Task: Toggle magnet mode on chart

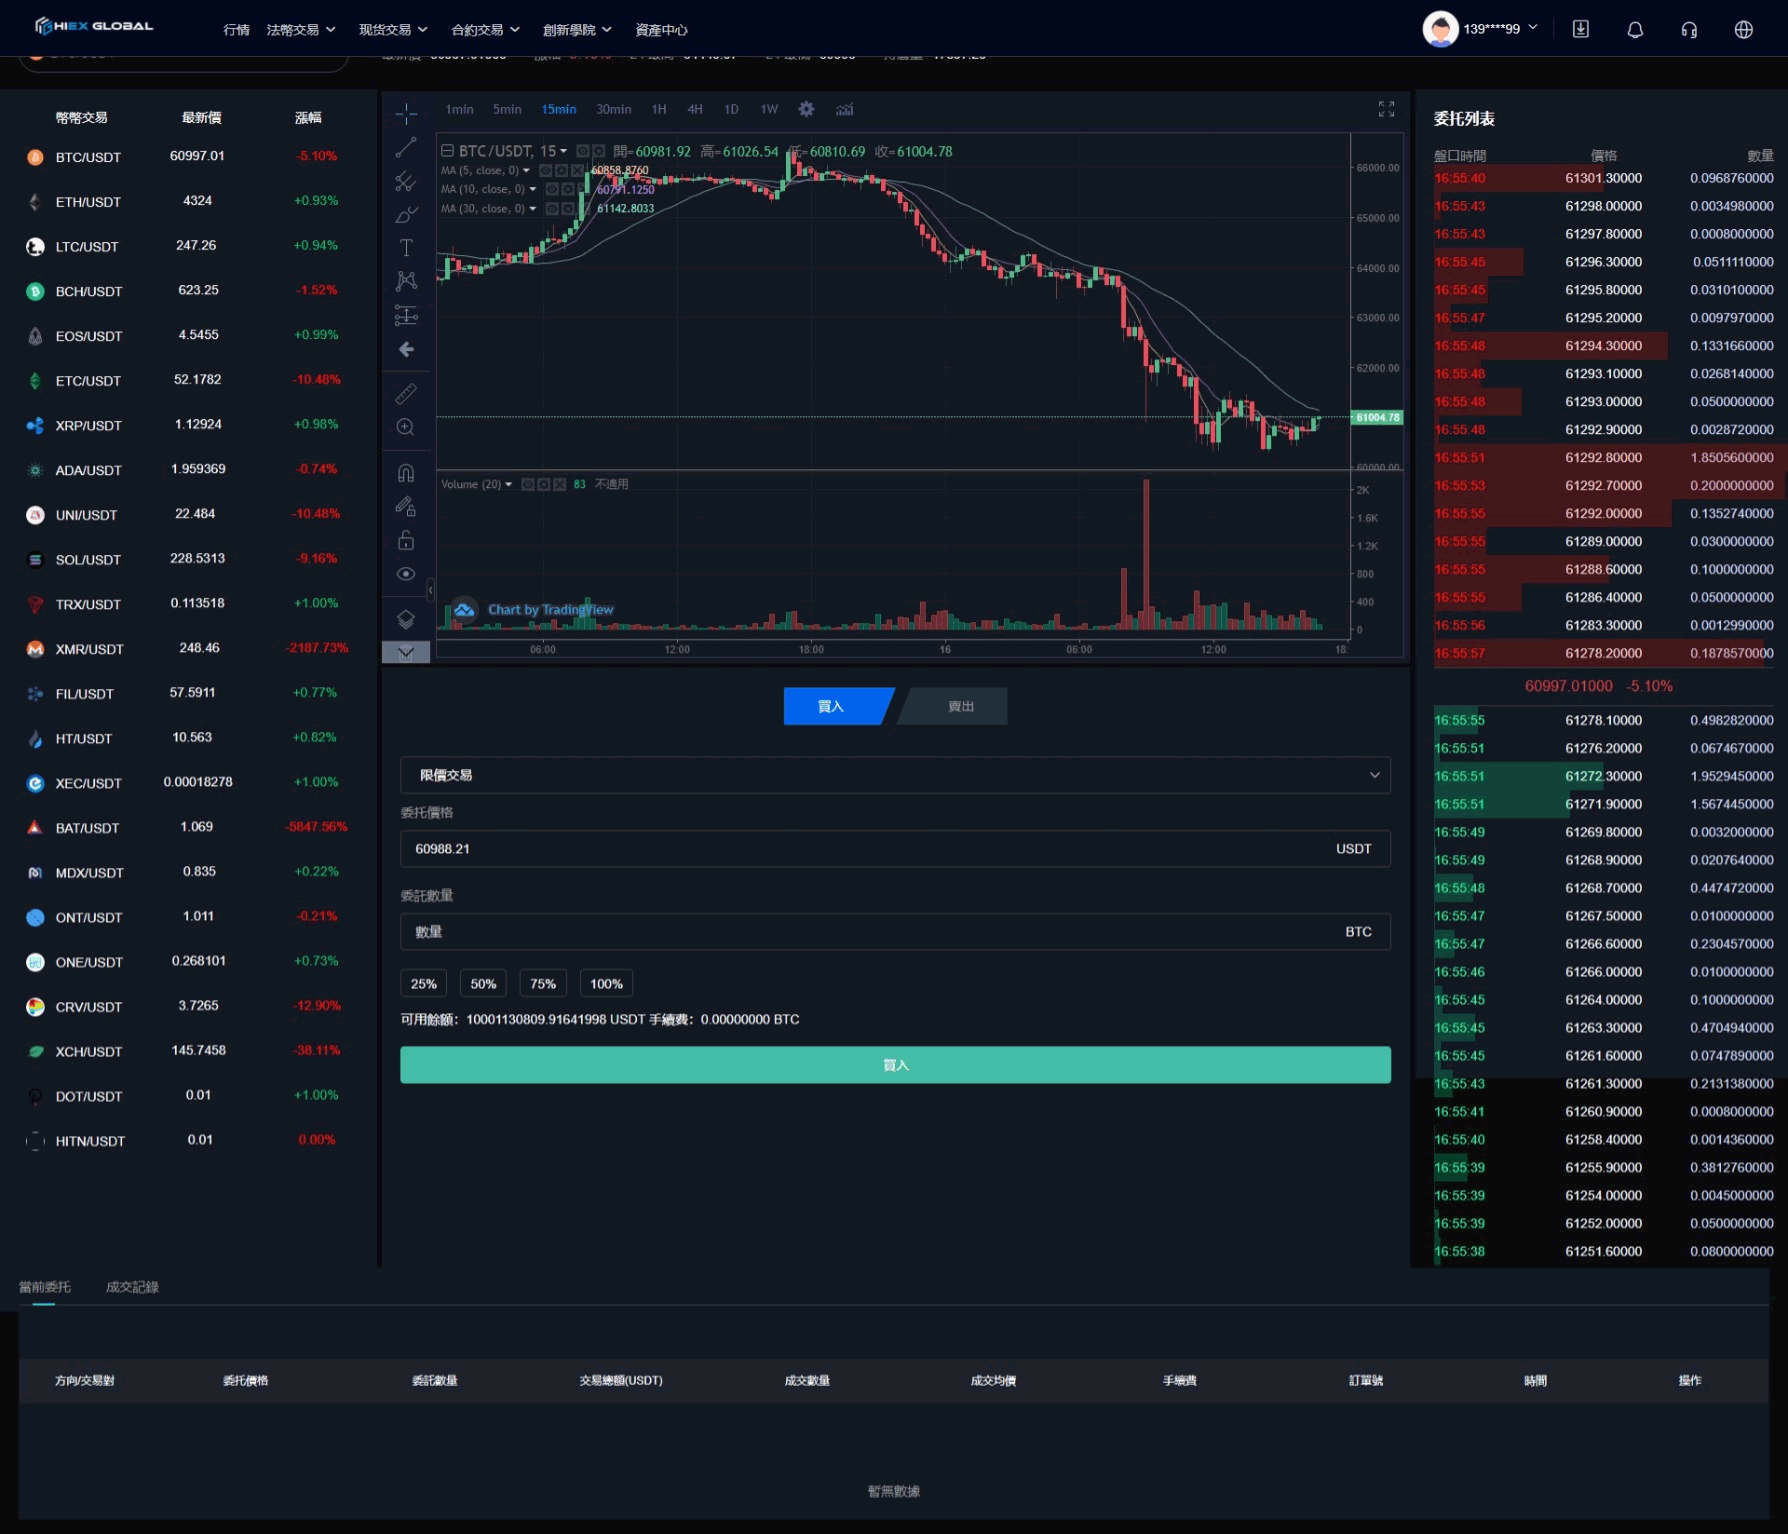Action: [x=406, y=473]
